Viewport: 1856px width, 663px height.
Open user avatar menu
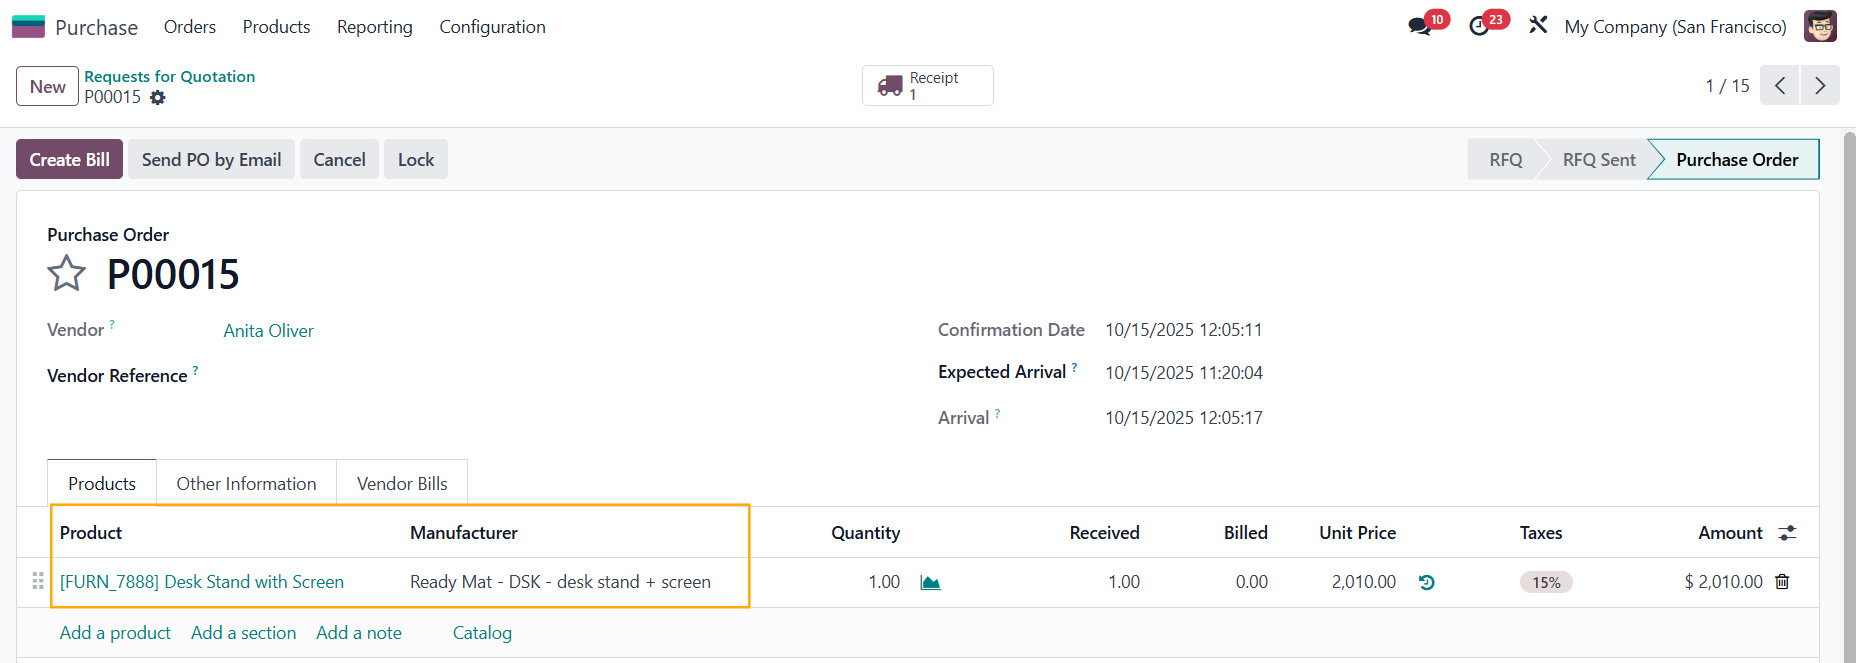(x=1820, y=27)
